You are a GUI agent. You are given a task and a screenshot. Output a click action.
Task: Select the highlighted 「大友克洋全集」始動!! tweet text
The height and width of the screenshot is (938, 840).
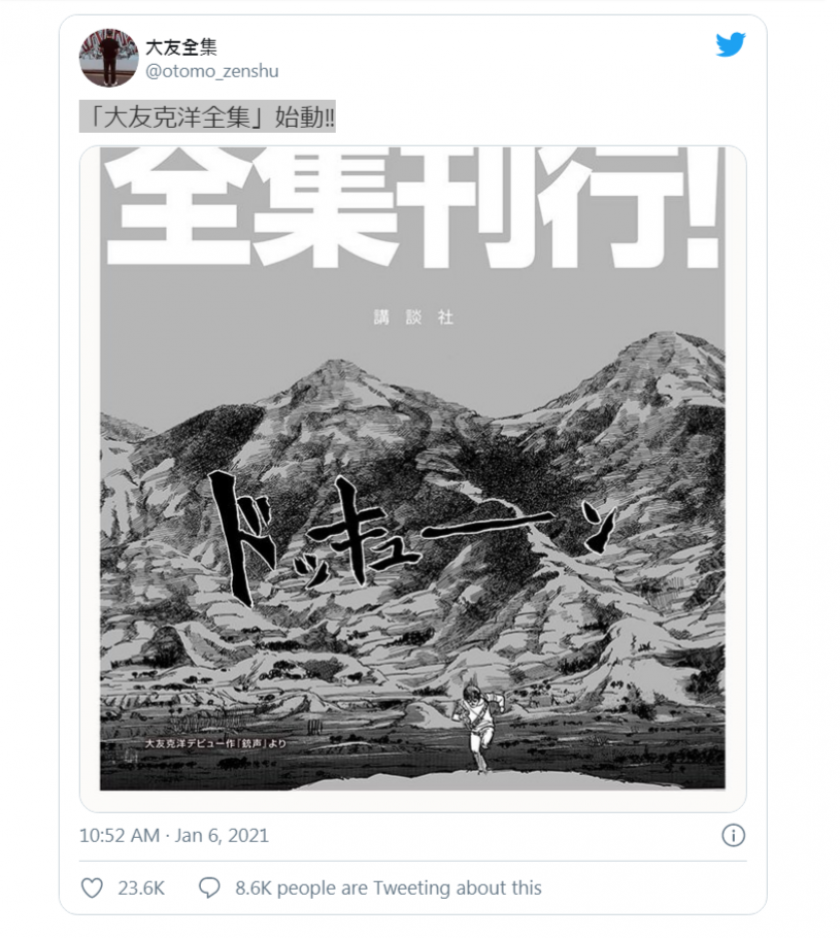coord(207,117)
